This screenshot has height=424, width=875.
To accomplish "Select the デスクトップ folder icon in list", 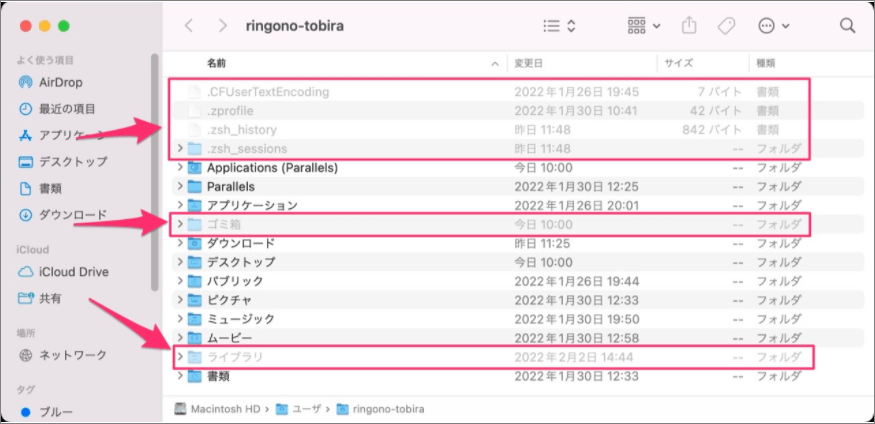I will click(x=194, y=262).
